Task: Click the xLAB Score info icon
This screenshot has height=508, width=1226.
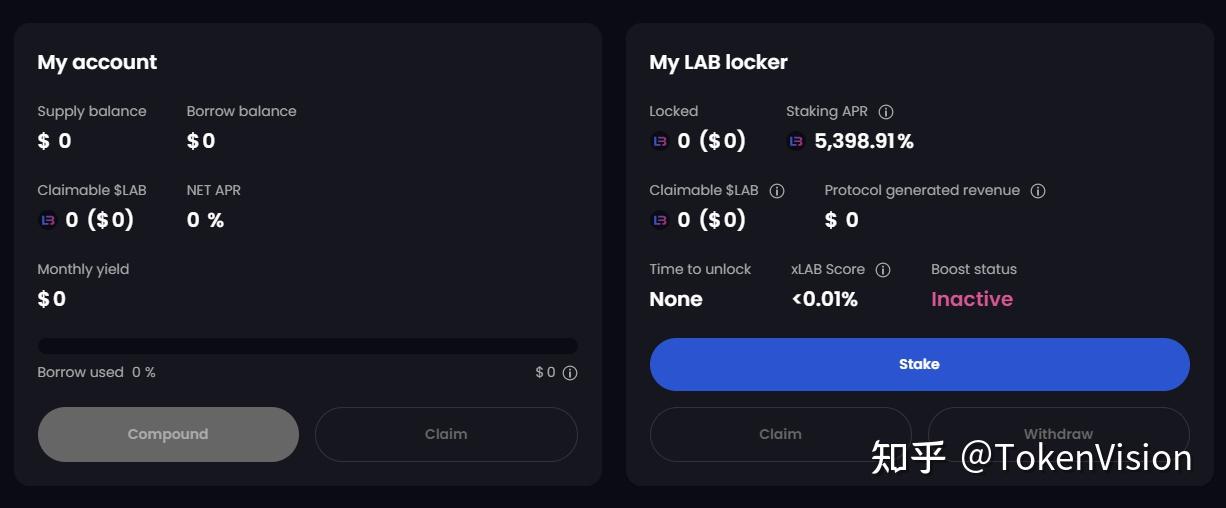Action: point(883,270)
